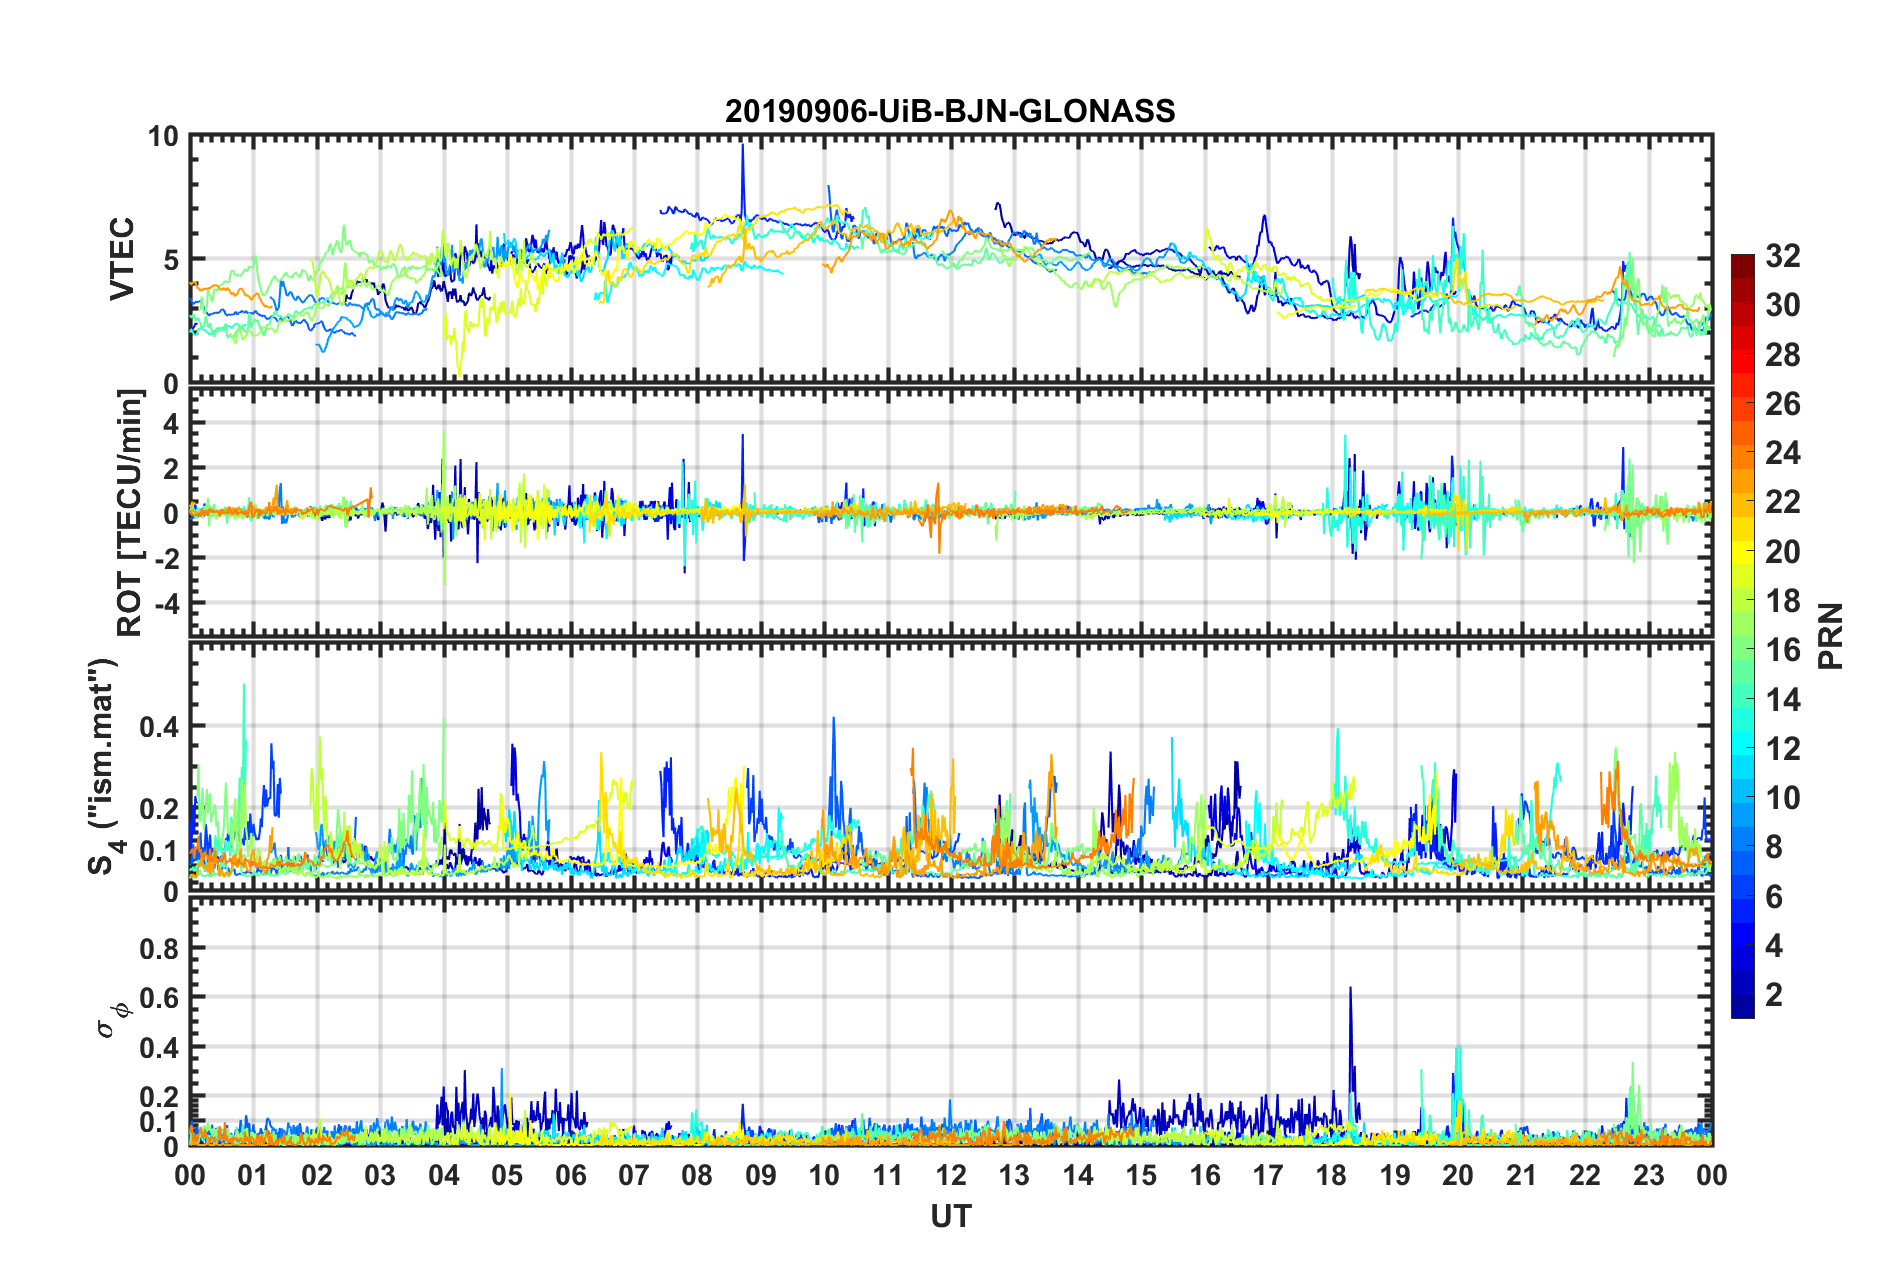Click UT axis hour tick 05
This screenshot has height=1272, width=1902.
coord(507,1175)
